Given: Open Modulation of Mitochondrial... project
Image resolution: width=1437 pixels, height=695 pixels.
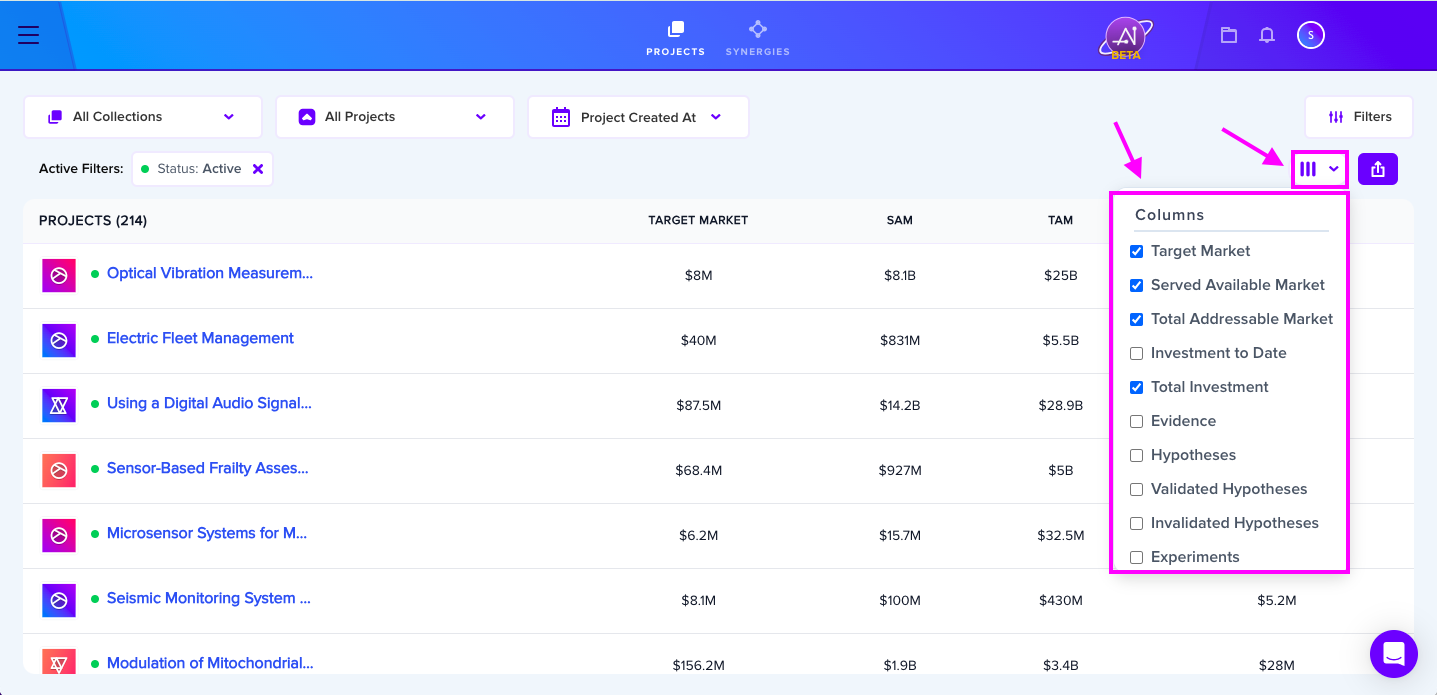Looking at the screenshot, I should (x=210, y=663).
